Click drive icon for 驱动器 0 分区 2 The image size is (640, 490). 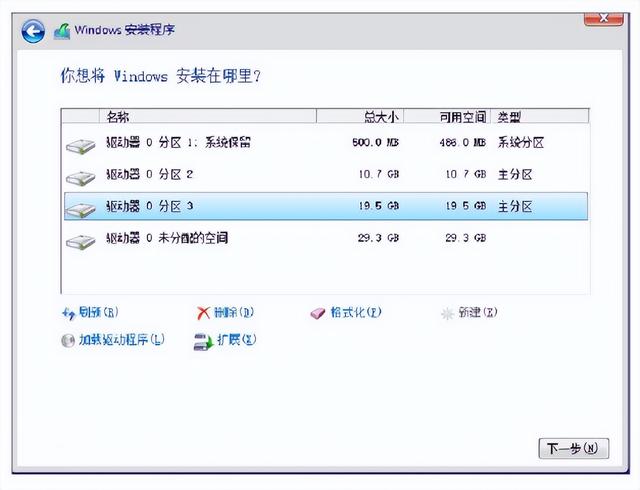point(80,178)
